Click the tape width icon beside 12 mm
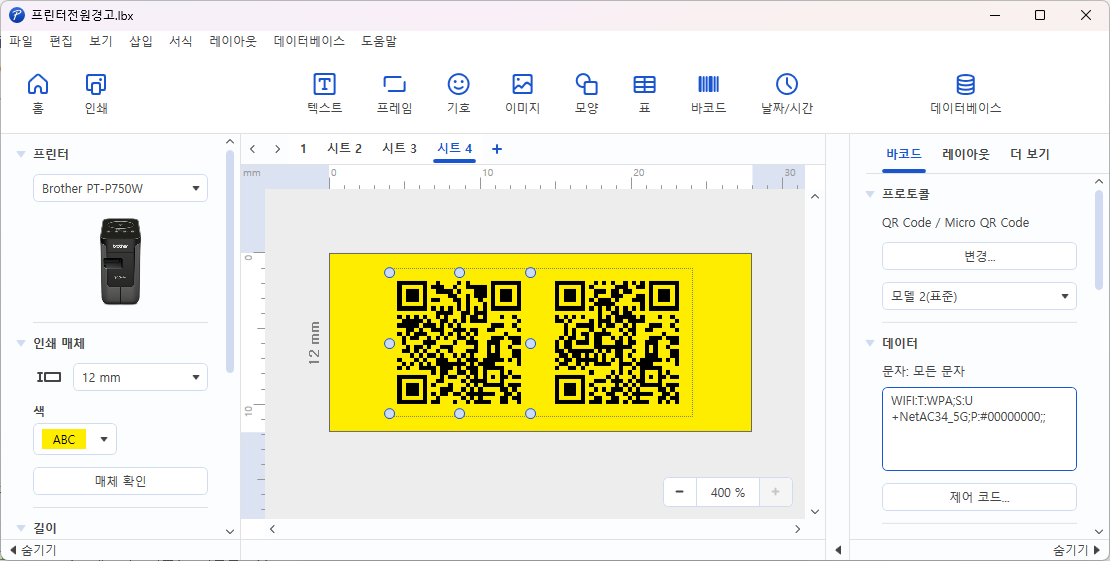 pos(49,378)
